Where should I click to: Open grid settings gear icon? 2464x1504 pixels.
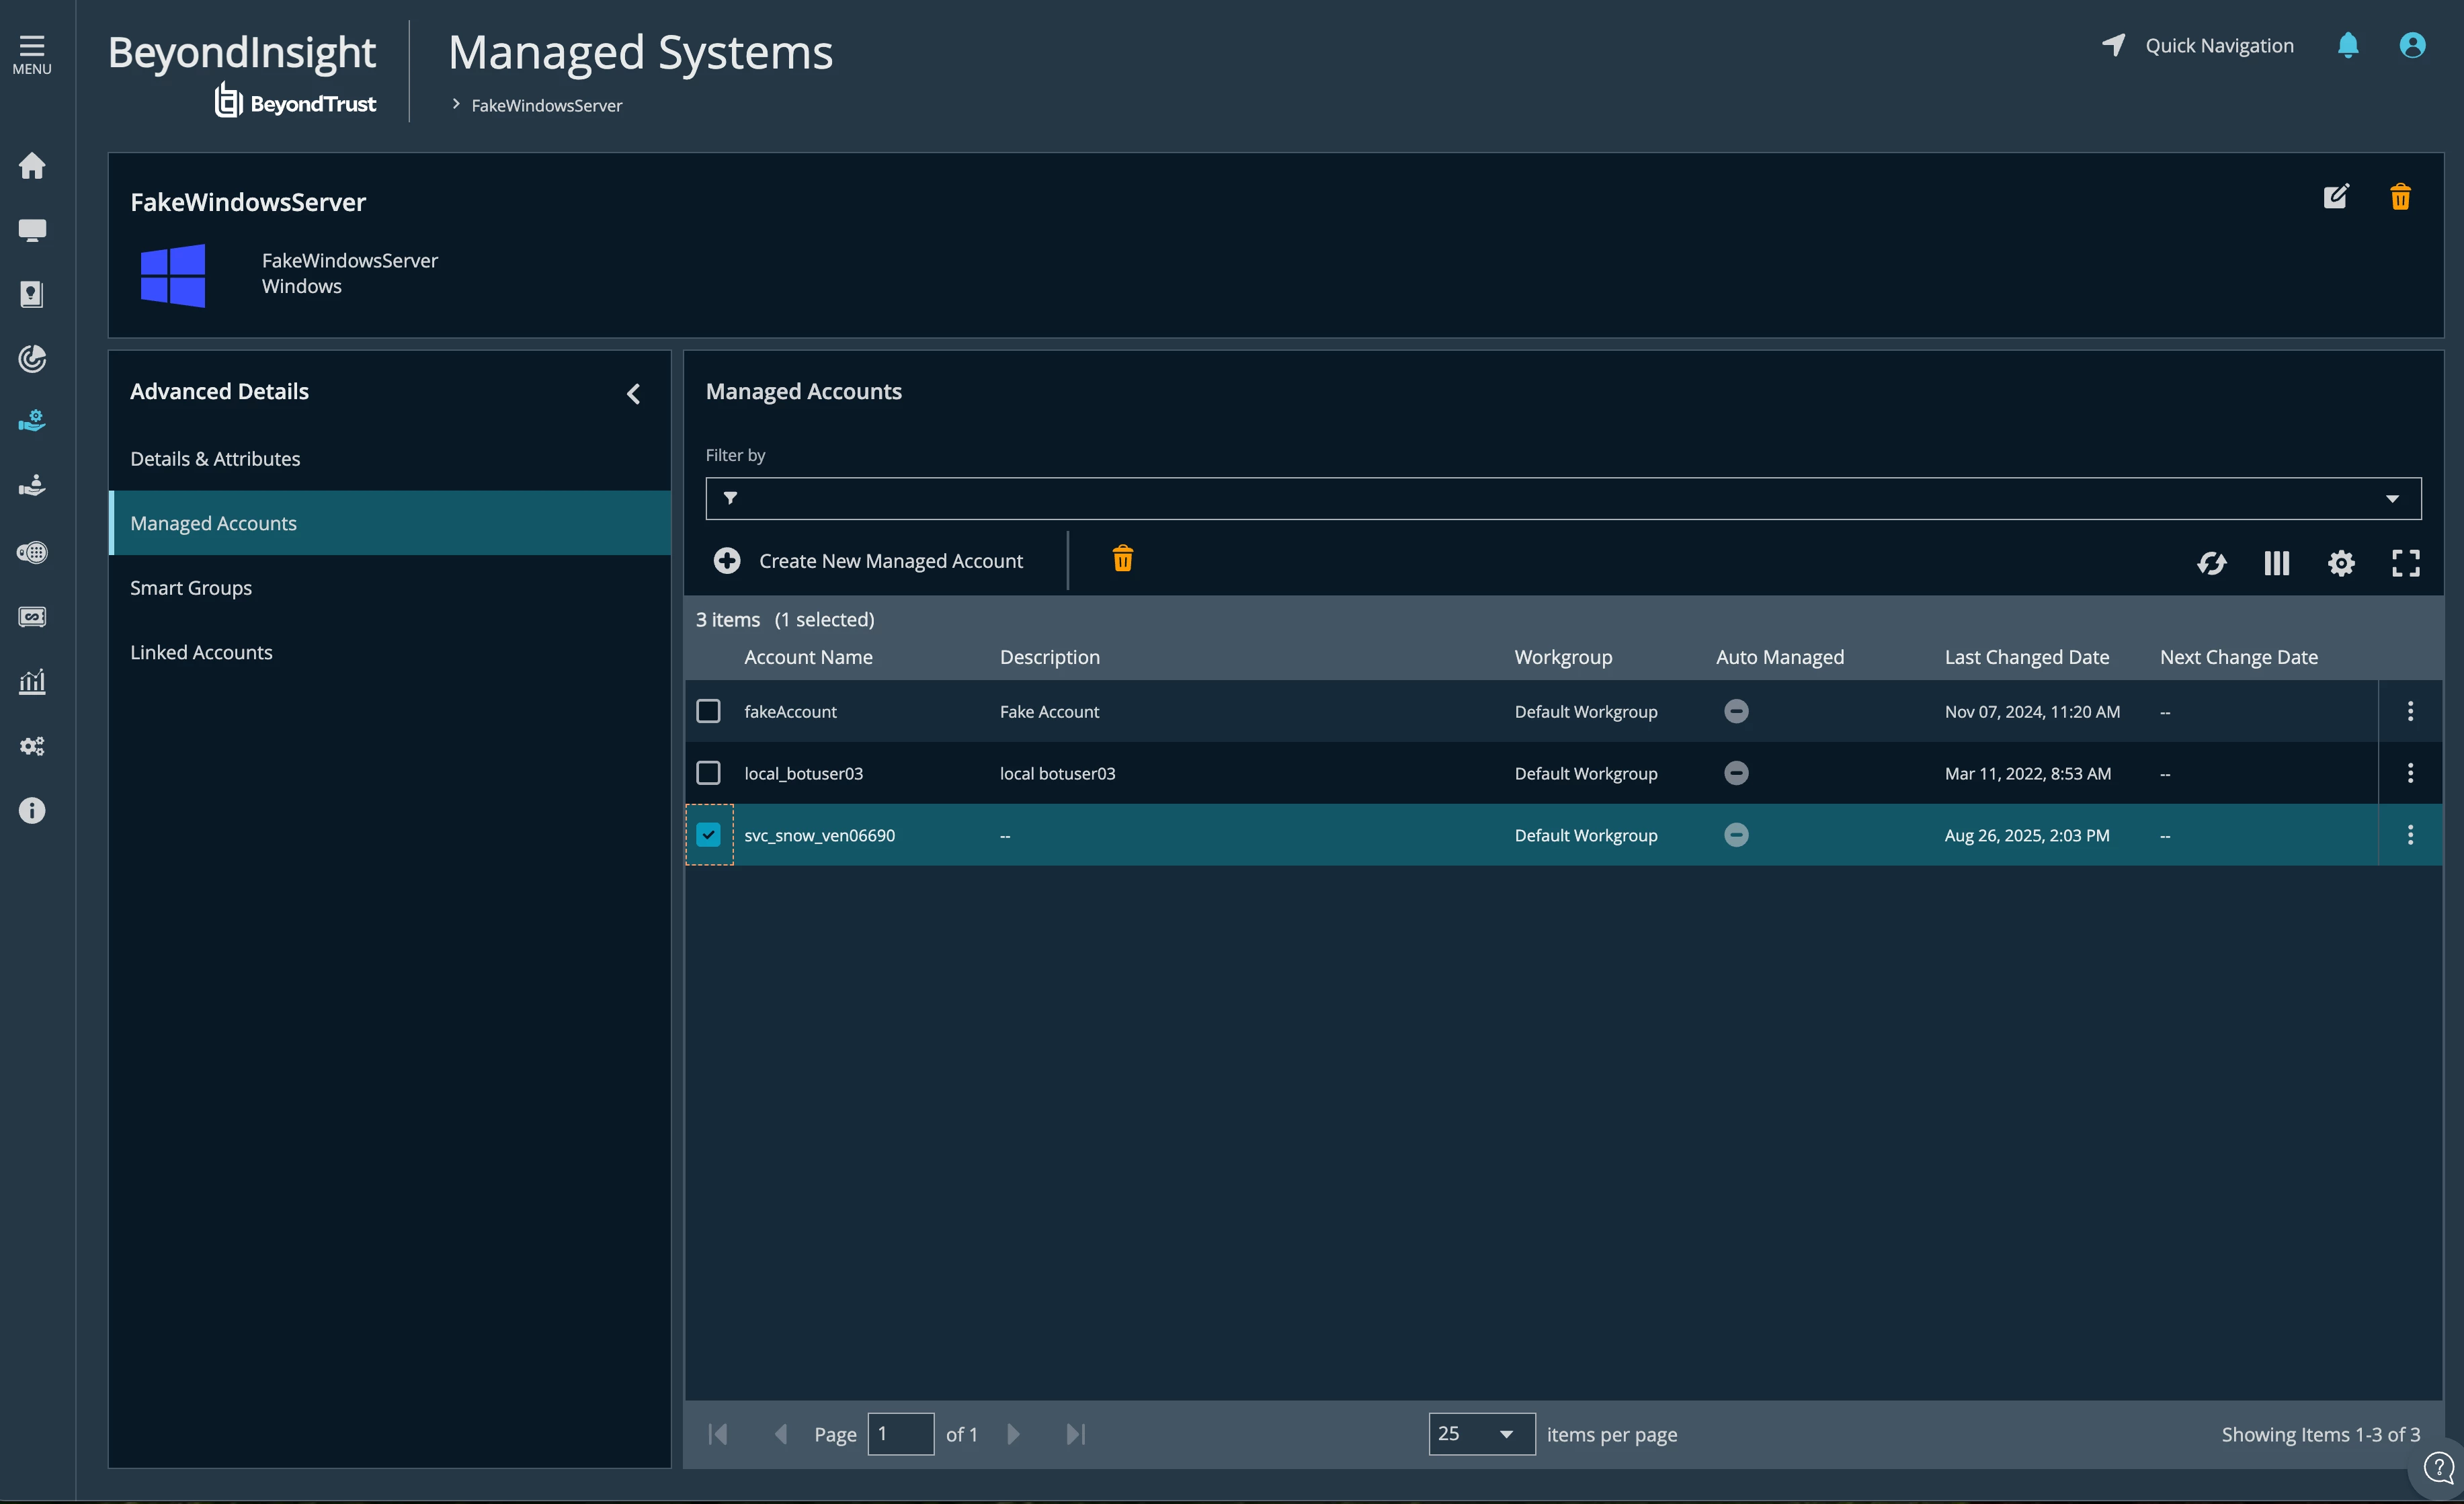pos(2341,563)
